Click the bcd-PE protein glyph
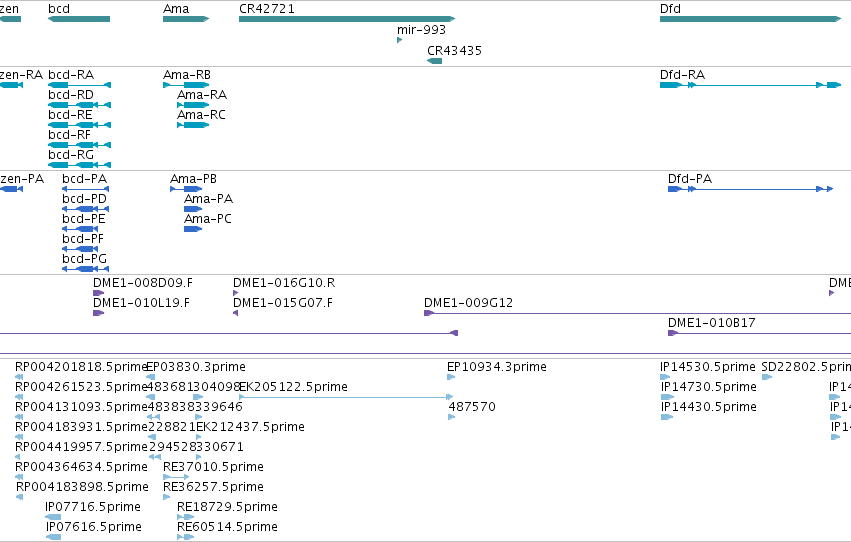 click(80, 229)
